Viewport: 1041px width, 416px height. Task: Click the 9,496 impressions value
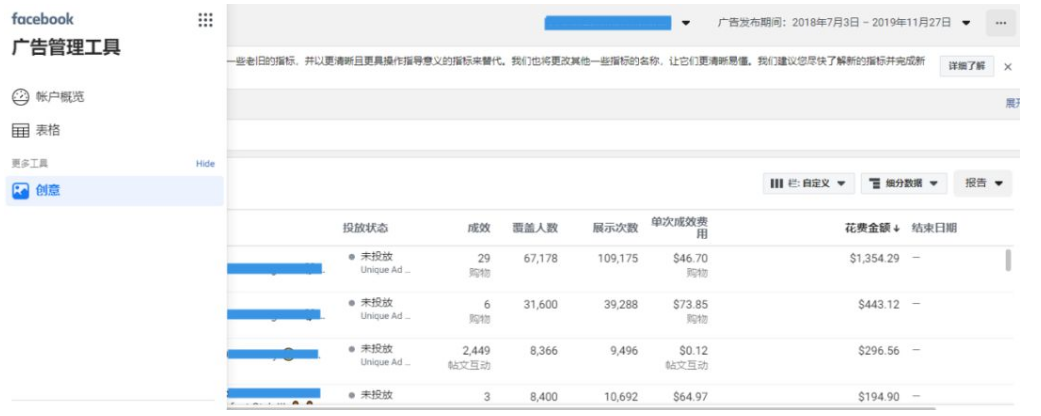coord(623,350)
